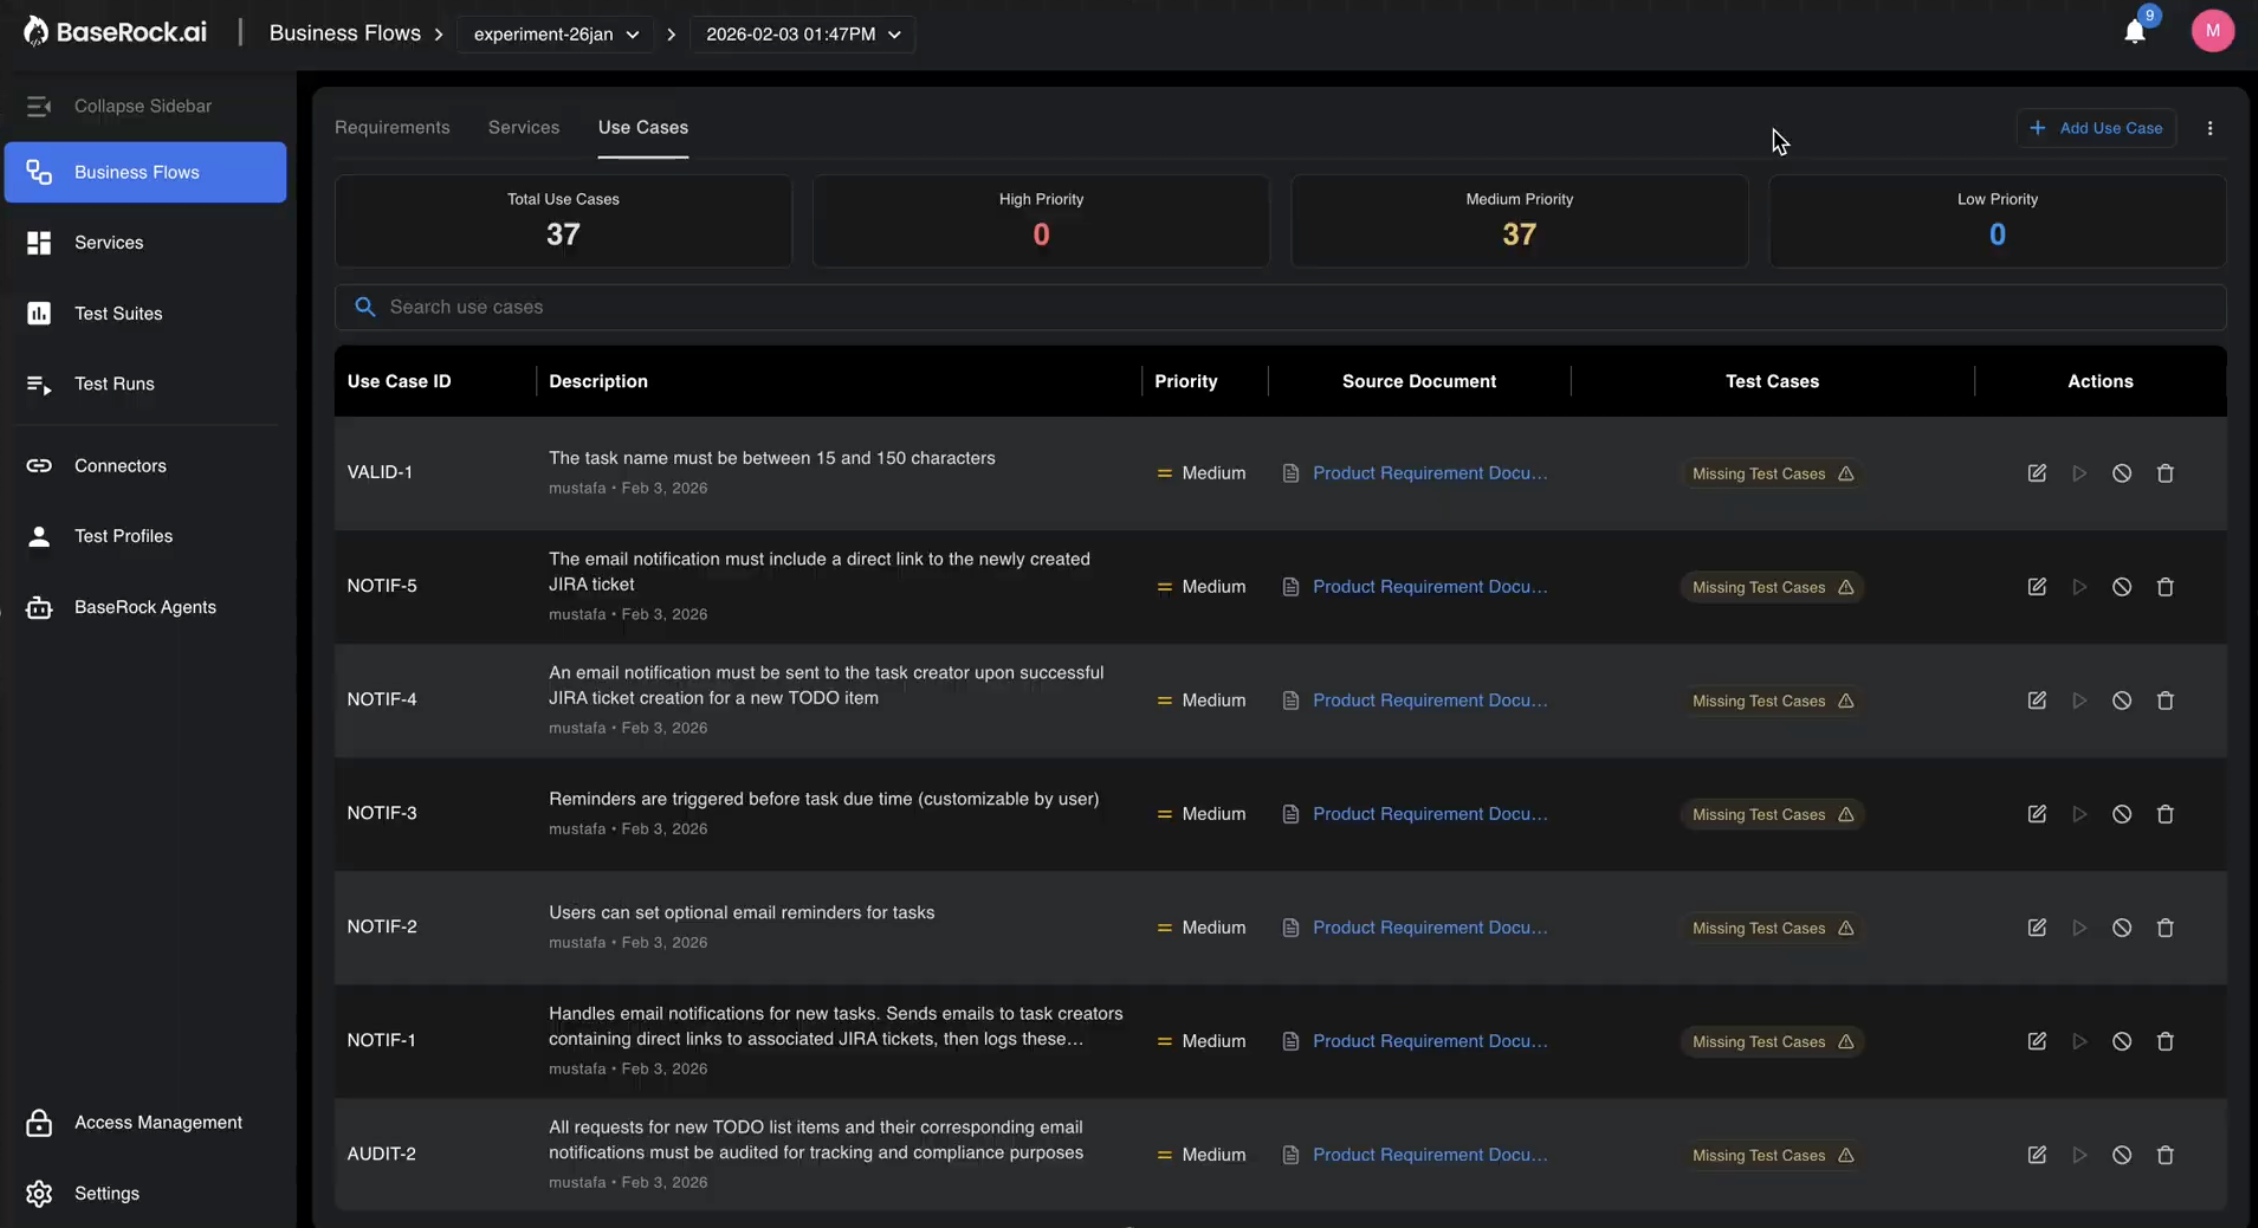Open the three-dot more options menu
The image size is (2258, 1228).
pos(2210,128)
